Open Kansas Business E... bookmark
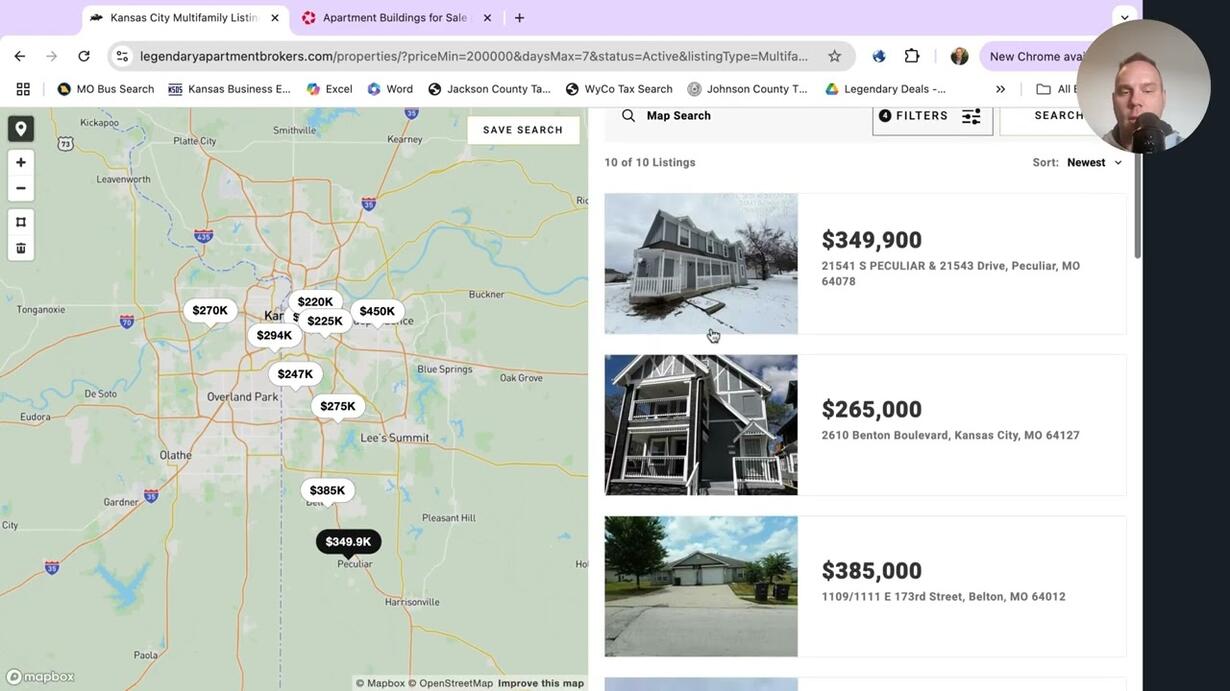This screenshot has height=691, width=1230. click(x=229, y=89)
